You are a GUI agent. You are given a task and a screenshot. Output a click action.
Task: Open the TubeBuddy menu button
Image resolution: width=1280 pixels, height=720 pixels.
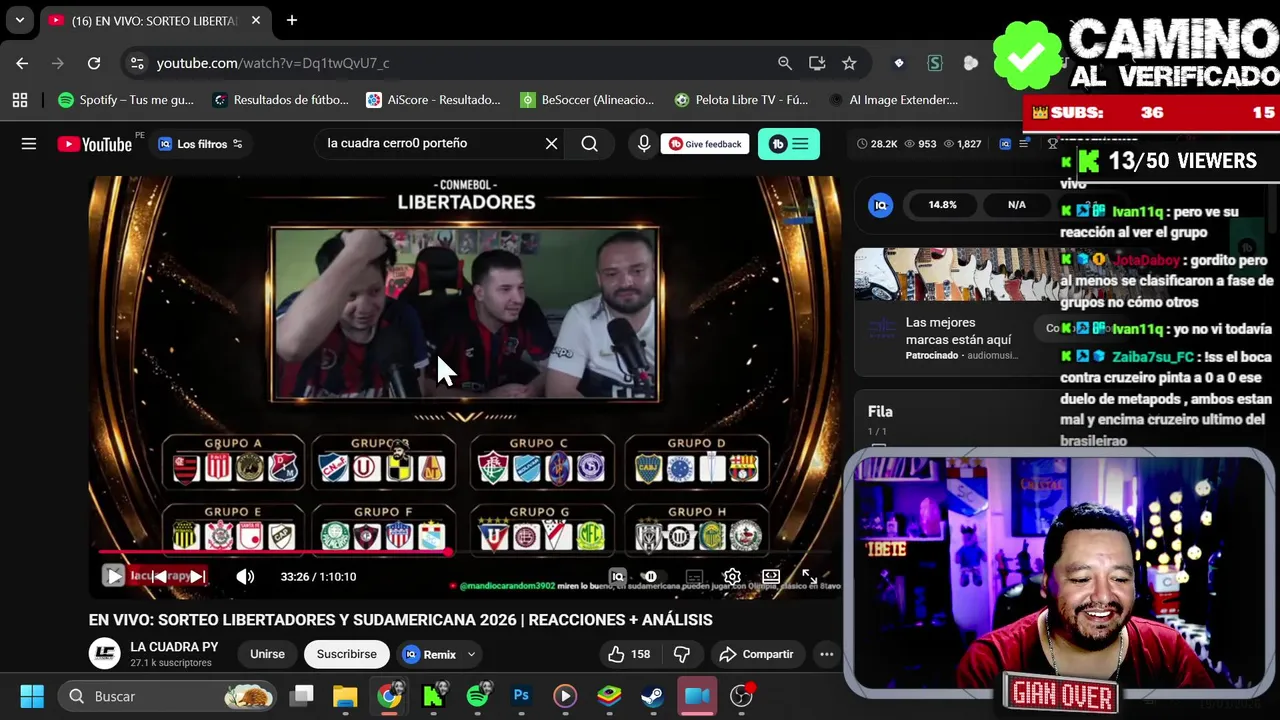(789, 144)
